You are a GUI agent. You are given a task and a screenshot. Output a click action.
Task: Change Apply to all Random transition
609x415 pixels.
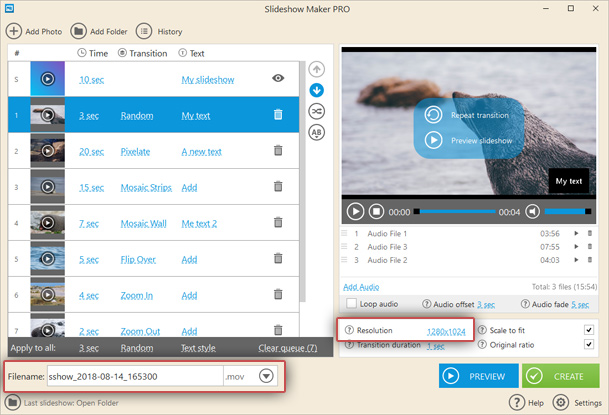137,348
